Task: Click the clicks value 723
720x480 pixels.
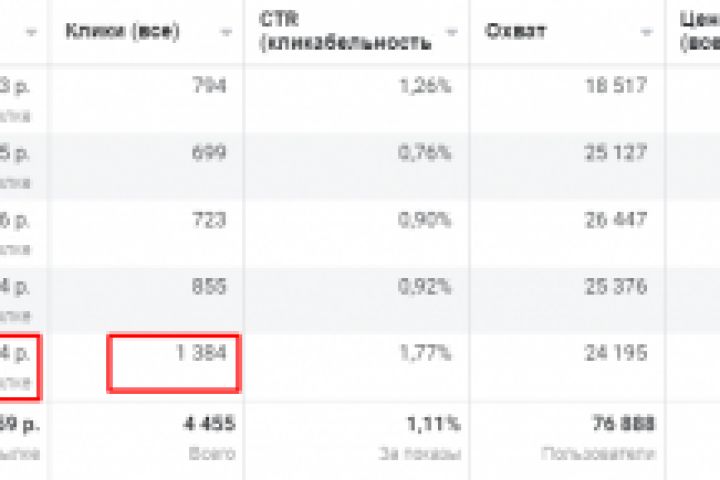Action: [x=208, y=220]
